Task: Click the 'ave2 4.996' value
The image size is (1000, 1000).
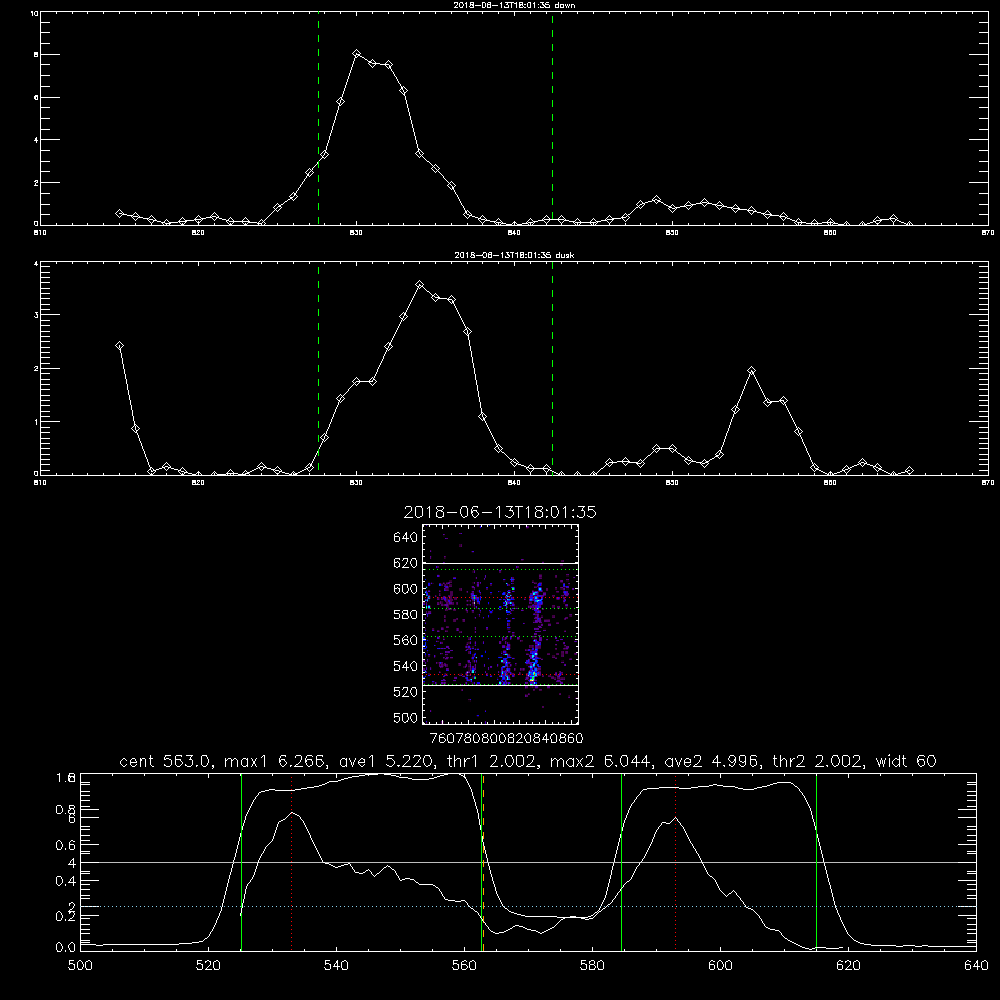Action: click(711, 761)
